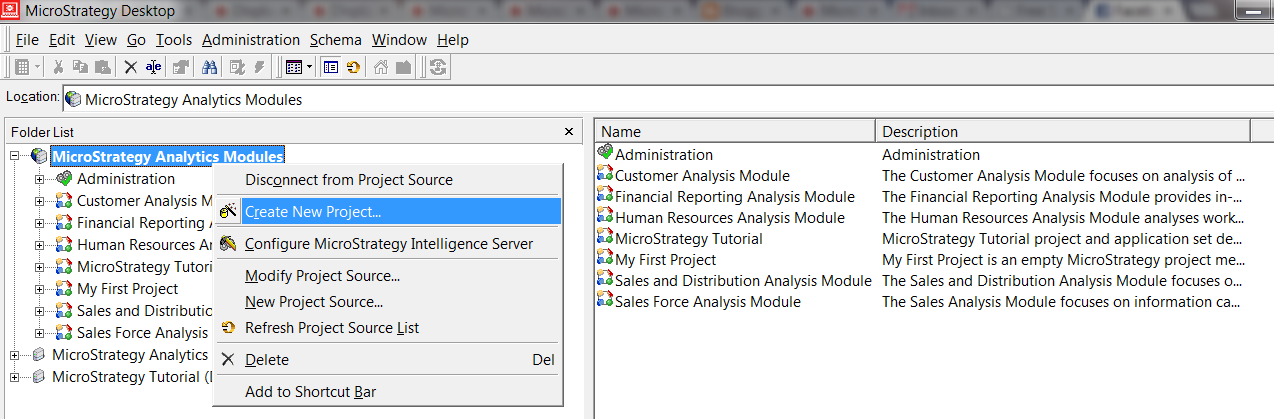Open the View mode dropdown arrow
This screenshot has height=419, width=1274.
(310, 67)
